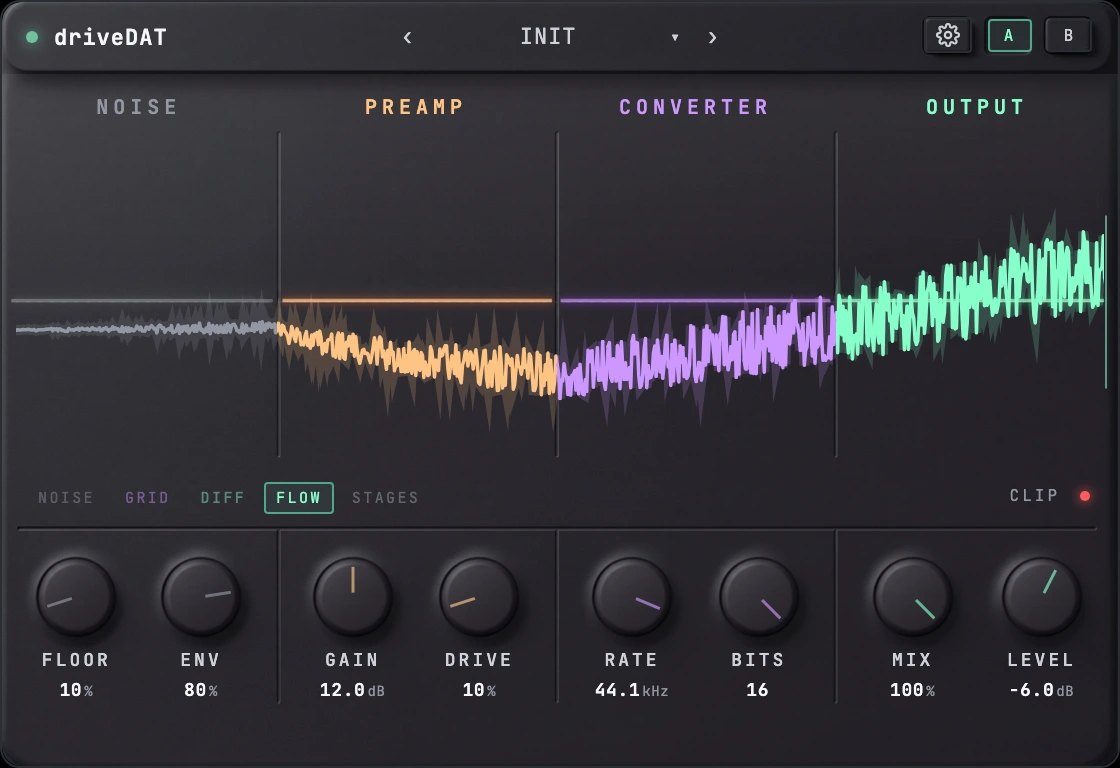Image resolution: width=1120 pixels, height=768 pixels.
Task: Open the preset dropdown arrow next to INIT
Action: pyautogui.click(x=674, y=37)
